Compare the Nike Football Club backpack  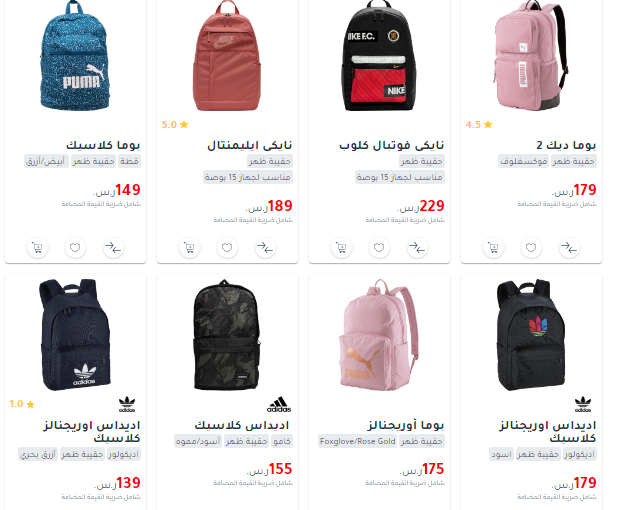(x=417, y=248)
